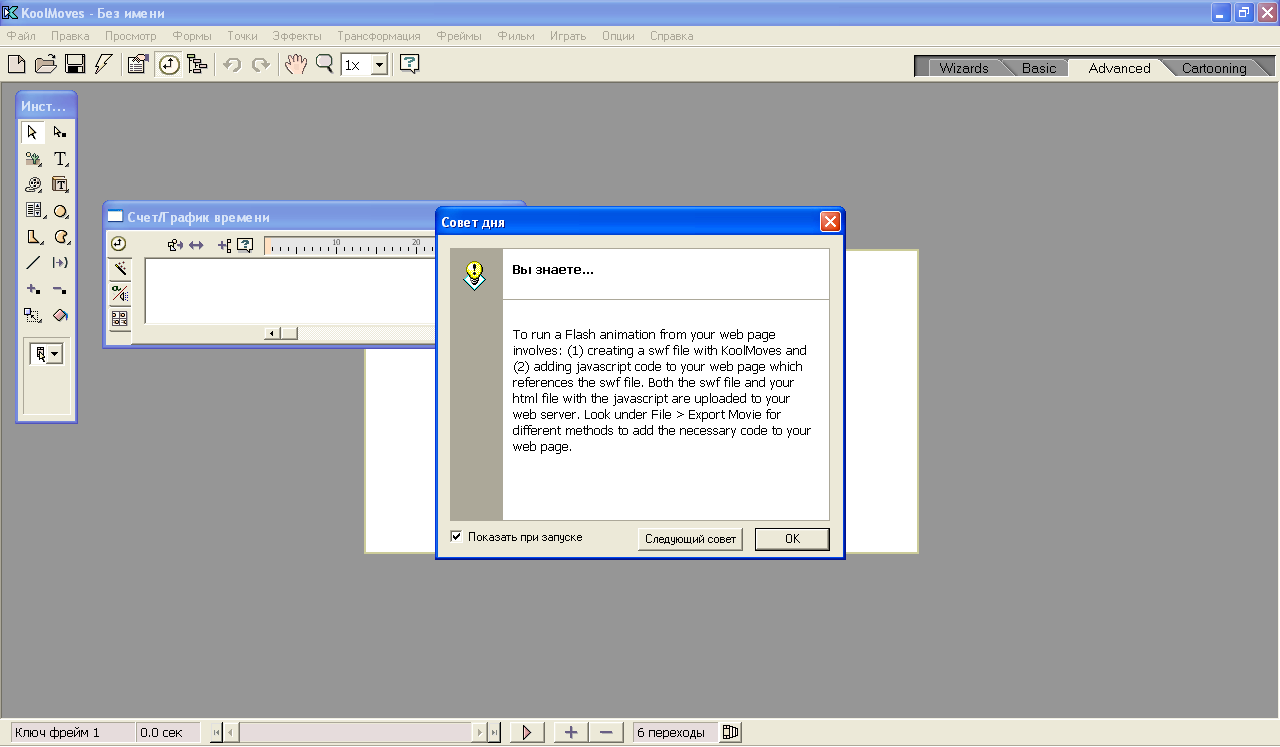This screenshot has height=747, width=1280.
Task: Open the 'Файл' menu
Action: pyautogui.click(x=21, y=36)
